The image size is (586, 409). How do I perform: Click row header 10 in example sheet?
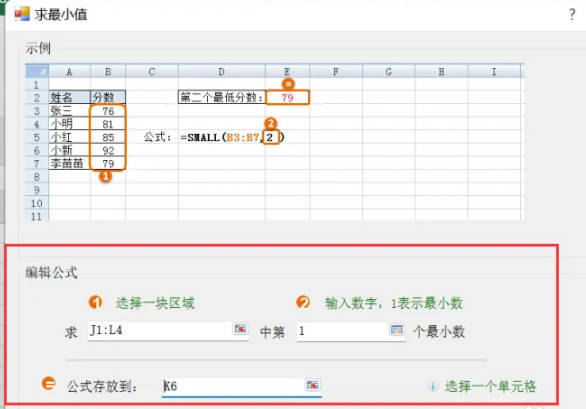pos(37,203)
